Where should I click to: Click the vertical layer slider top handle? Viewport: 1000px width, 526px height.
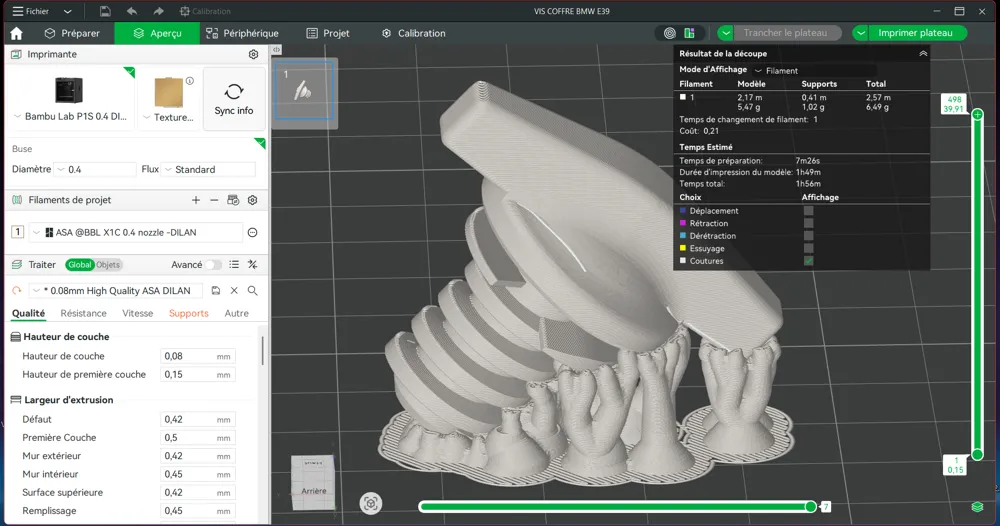tap(977, 115)
